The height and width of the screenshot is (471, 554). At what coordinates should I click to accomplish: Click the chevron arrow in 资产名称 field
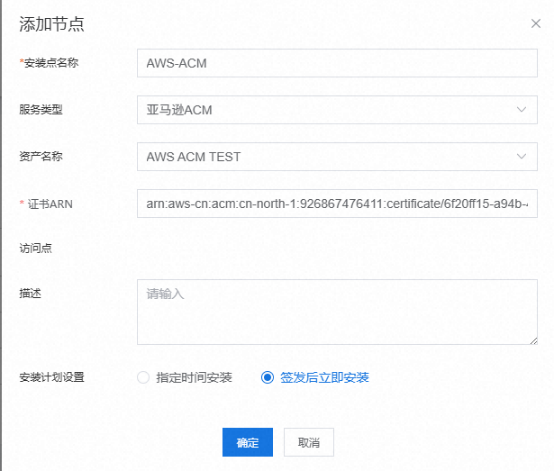521,156
